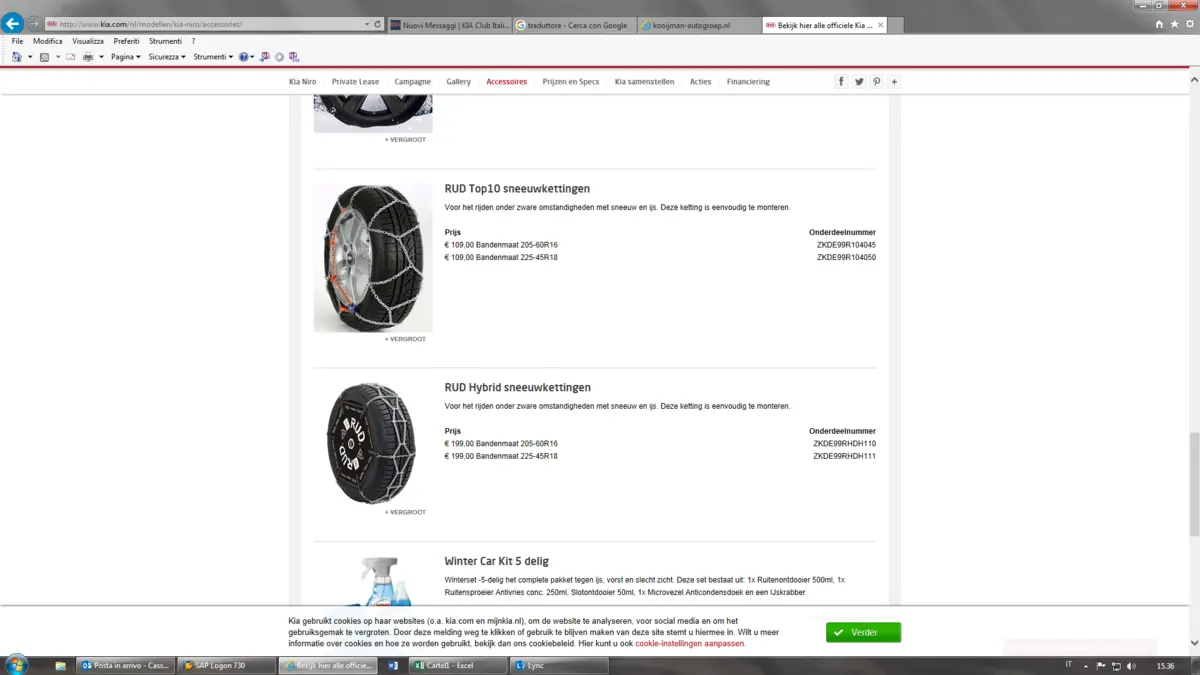The image size is (1200, 675).
Task: Close the Bekijk hier alle officiele Kia tab
Action: pos(880,25)
